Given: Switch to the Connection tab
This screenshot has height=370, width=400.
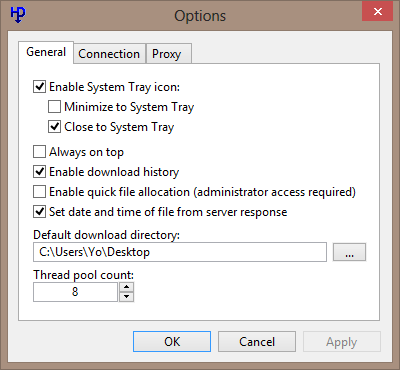Looking at the screenshot, I should coord(109,54).
